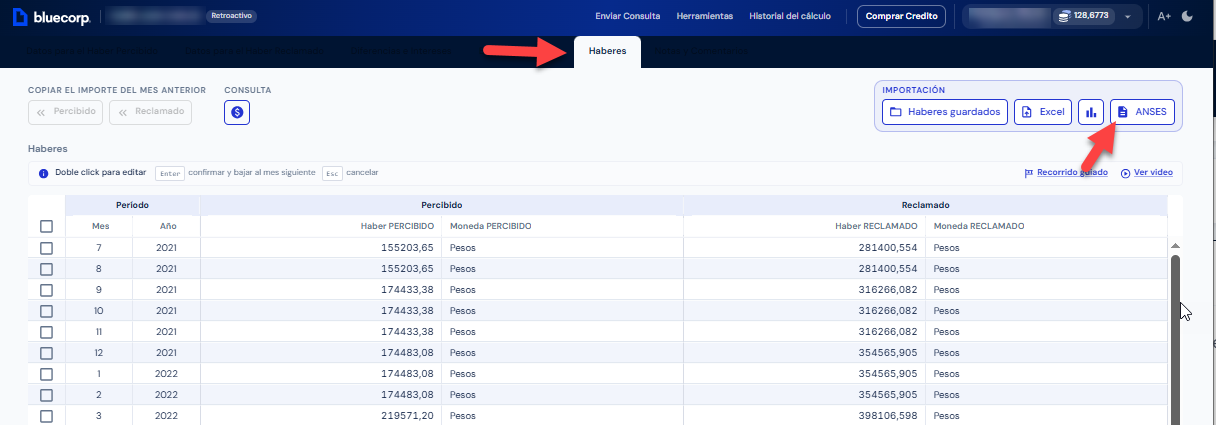
Task: Click the Año column header
Action: pos(167,226)
